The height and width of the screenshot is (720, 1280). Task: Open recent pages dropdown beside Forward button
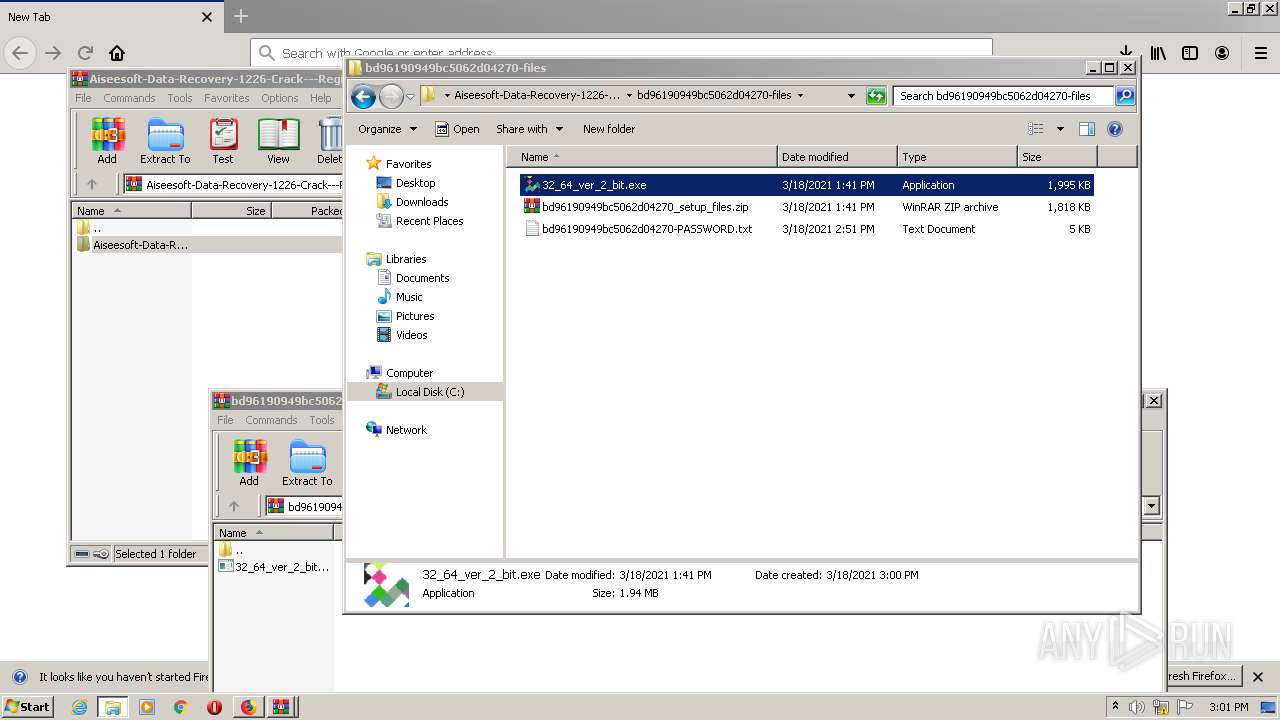[x=410, y=97]
